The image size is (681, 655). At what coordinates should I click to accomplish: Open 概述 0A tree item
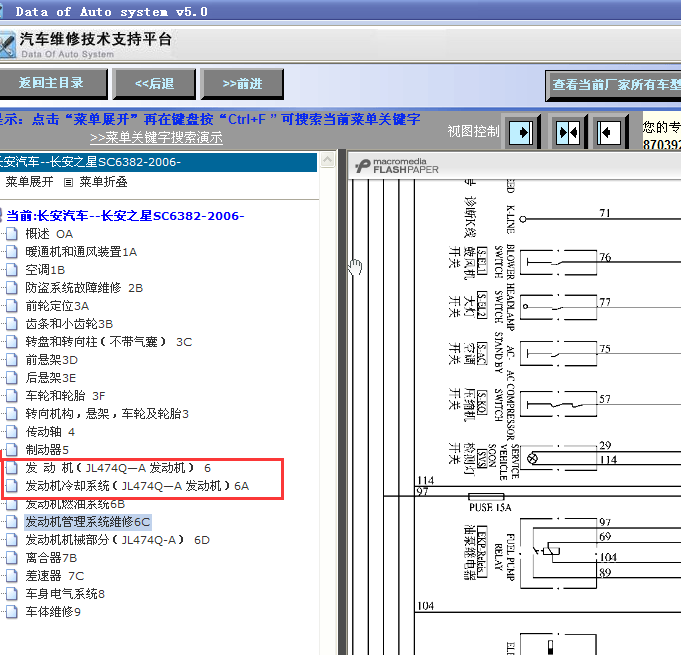coord(49,234)
